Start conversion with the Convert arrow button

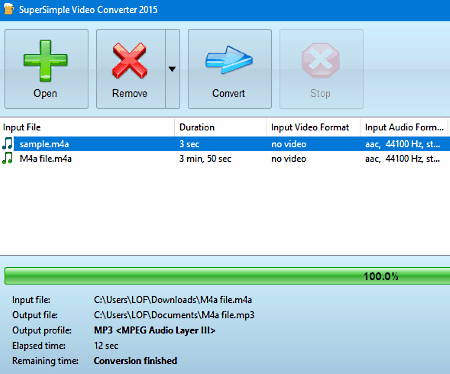point(230,69)
